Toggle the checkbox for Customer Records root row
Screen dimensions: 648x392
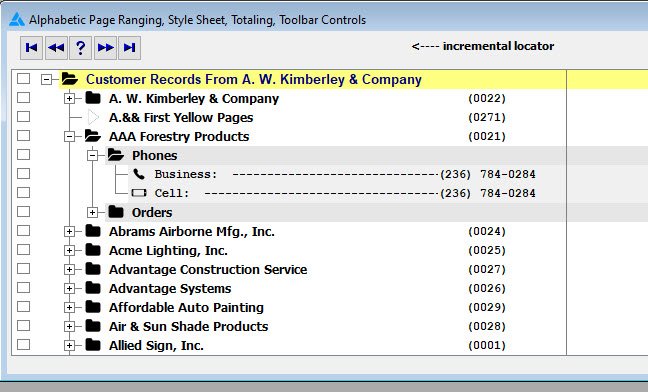24,78
